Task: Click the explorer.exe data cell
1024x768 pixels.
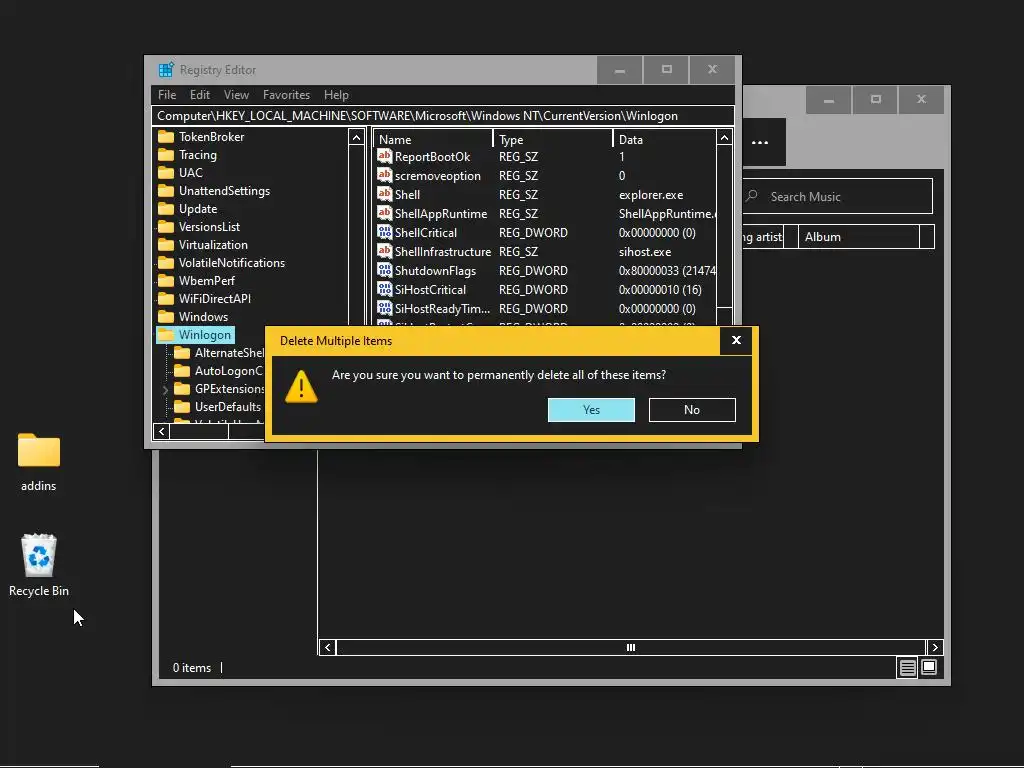Action: [x=650, y=195]
